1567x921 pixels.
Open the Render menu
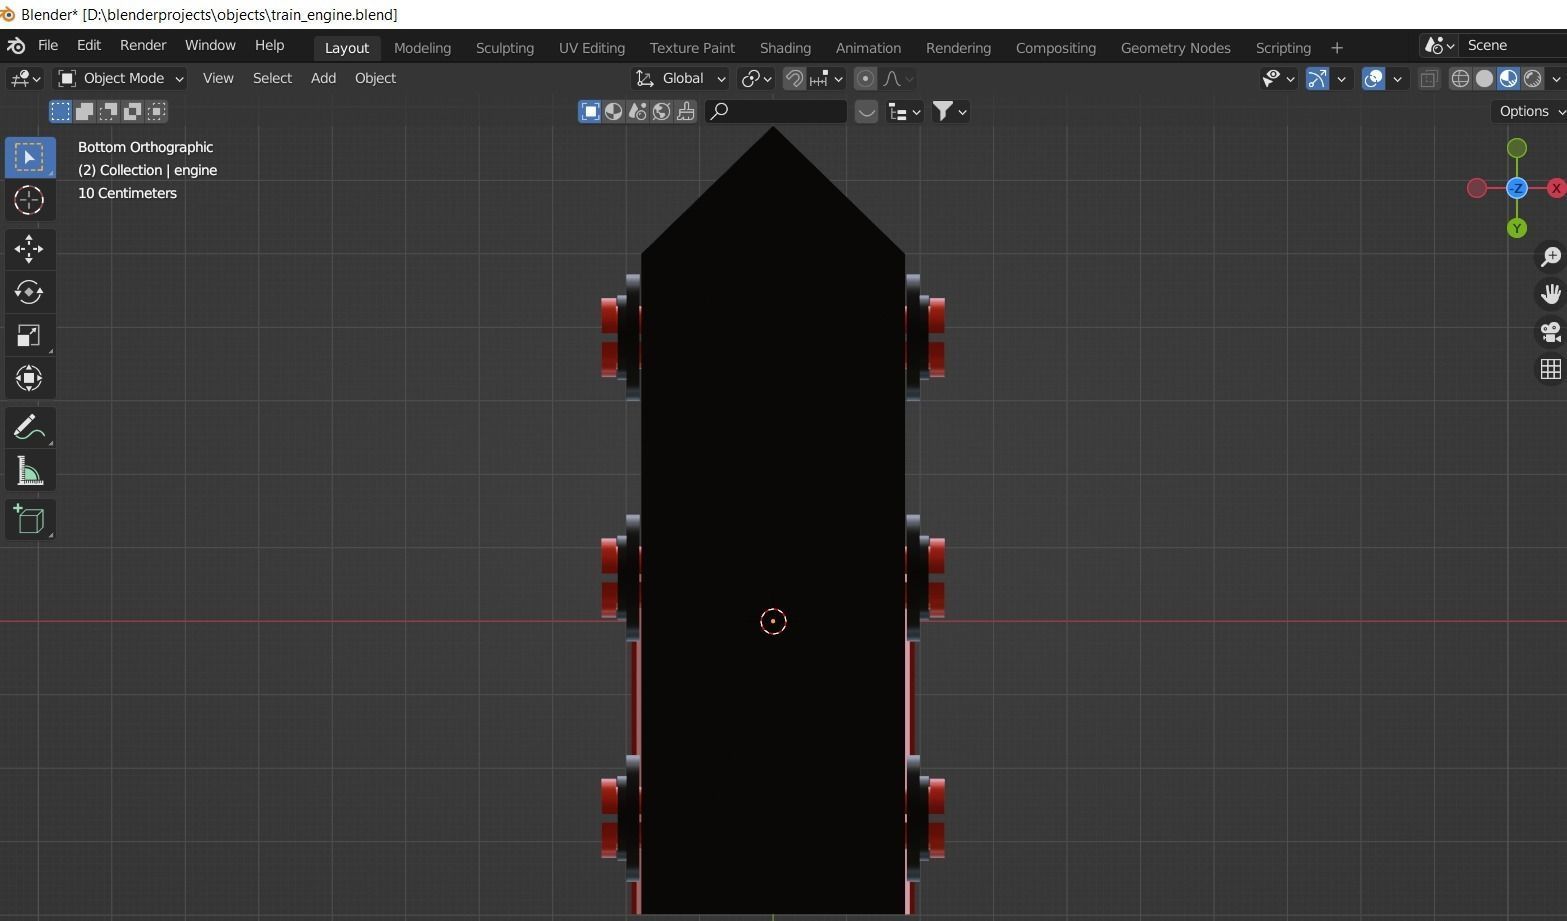tap(143, 46)
